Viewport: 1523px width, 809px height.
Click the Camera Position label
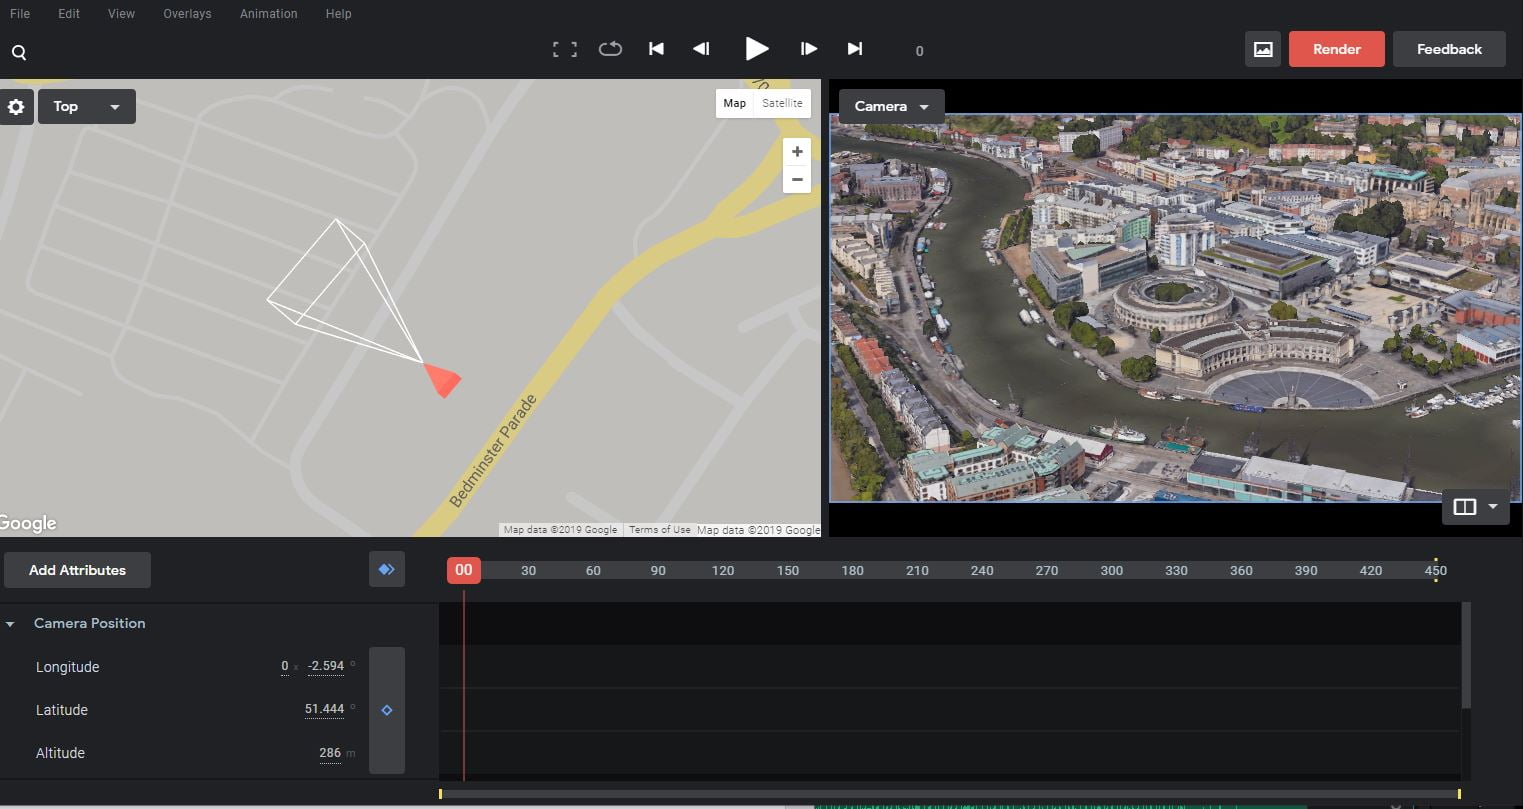point(90,623)
